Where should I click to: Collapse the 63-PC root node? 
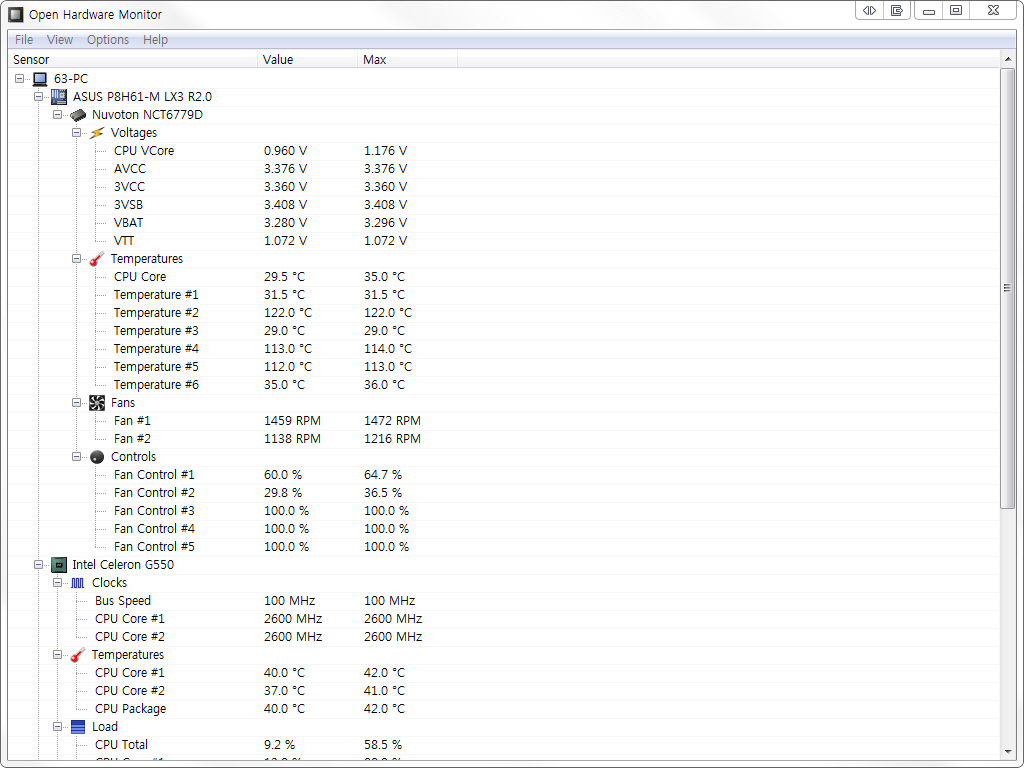[x=20, y=78]
